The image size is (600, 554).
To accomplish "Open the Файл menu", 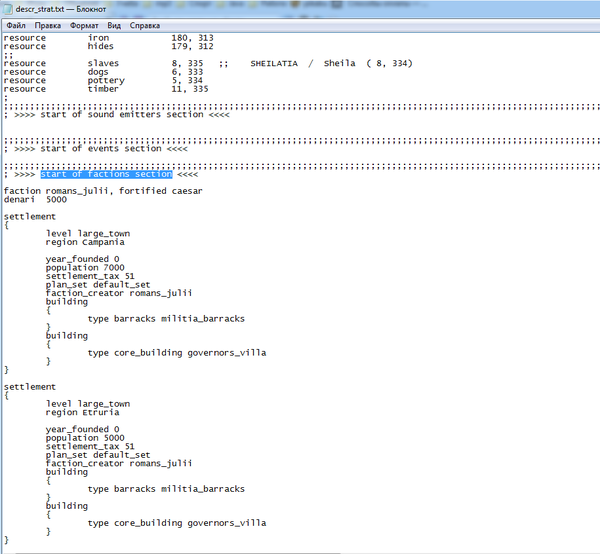I will click(x=15, y=24).
